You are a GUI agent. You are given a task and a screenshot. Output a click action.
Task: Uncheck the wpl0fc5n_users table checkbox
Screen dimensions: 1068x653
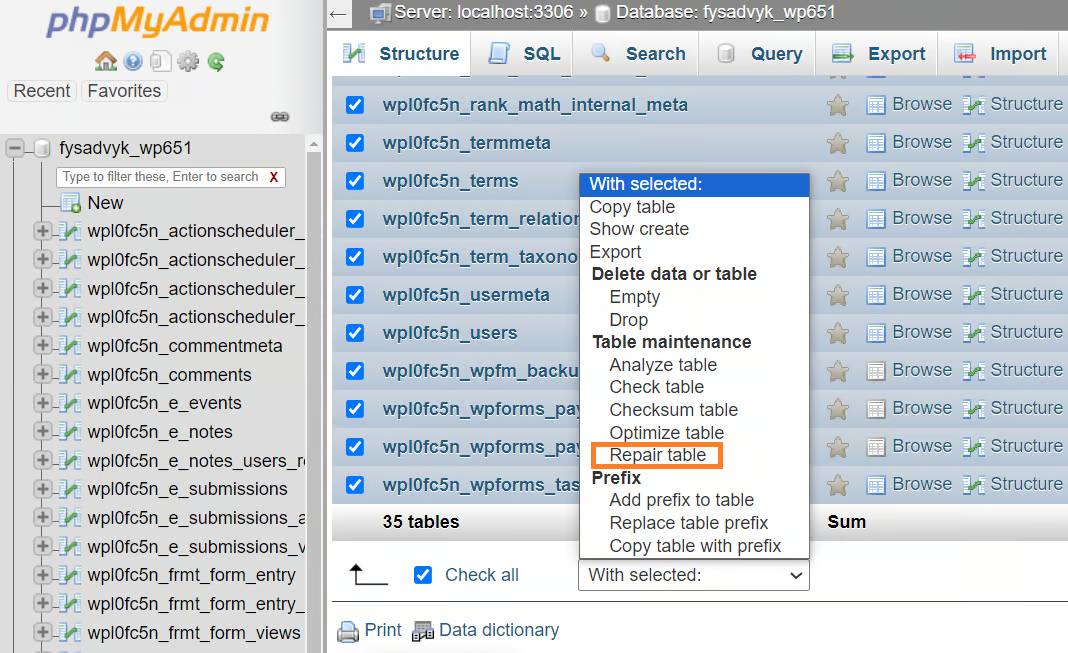pos(355,333)
